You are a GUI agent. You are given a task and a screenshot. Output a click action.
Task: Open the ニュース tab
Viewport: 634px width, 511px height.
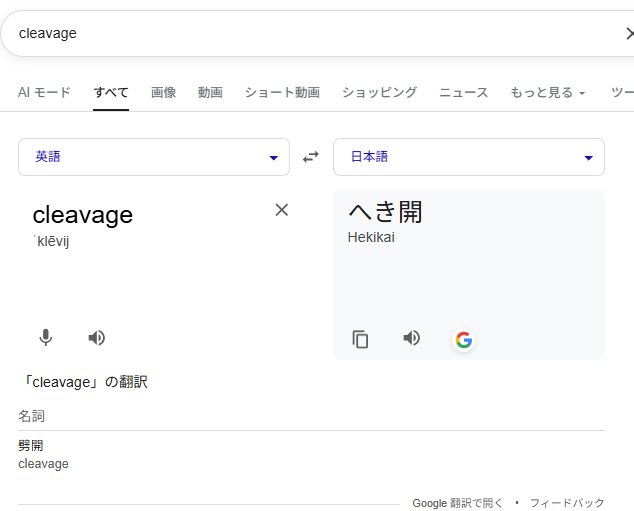[x=463, y=93]
